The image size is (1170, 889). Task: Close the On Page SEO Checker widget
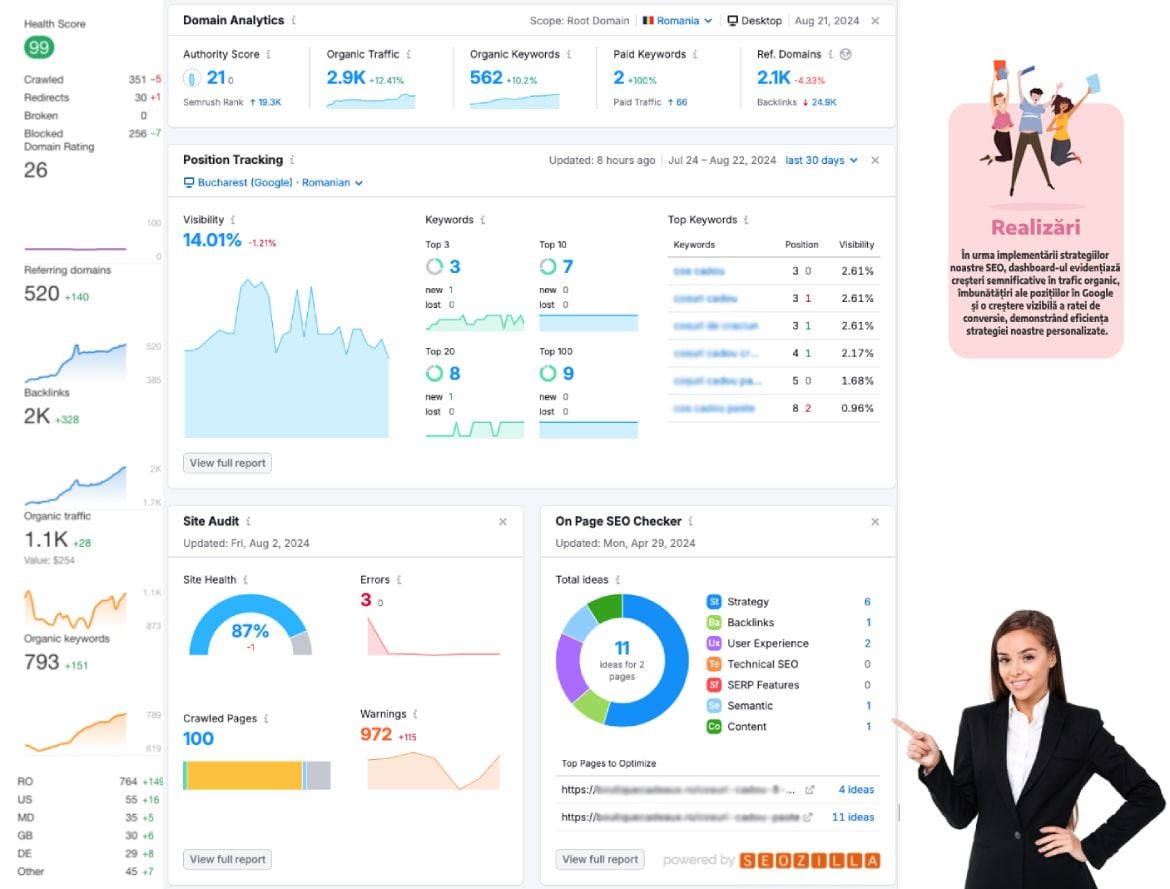tap(875, 522)
